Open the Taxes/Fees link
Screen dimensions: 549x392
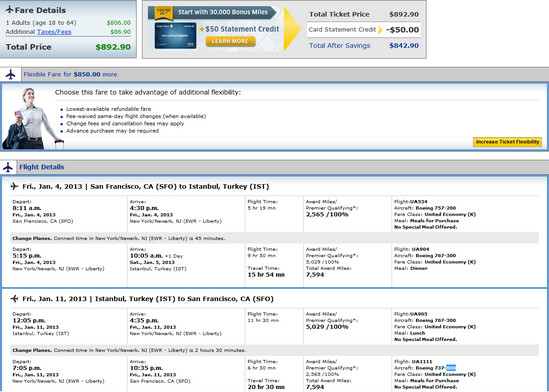54,32
